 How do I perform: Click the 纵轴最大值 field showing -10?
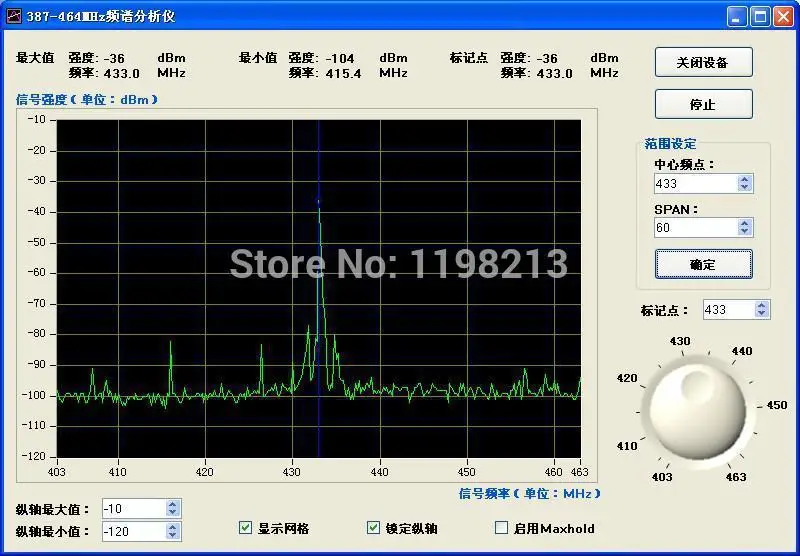coord(134,509)
